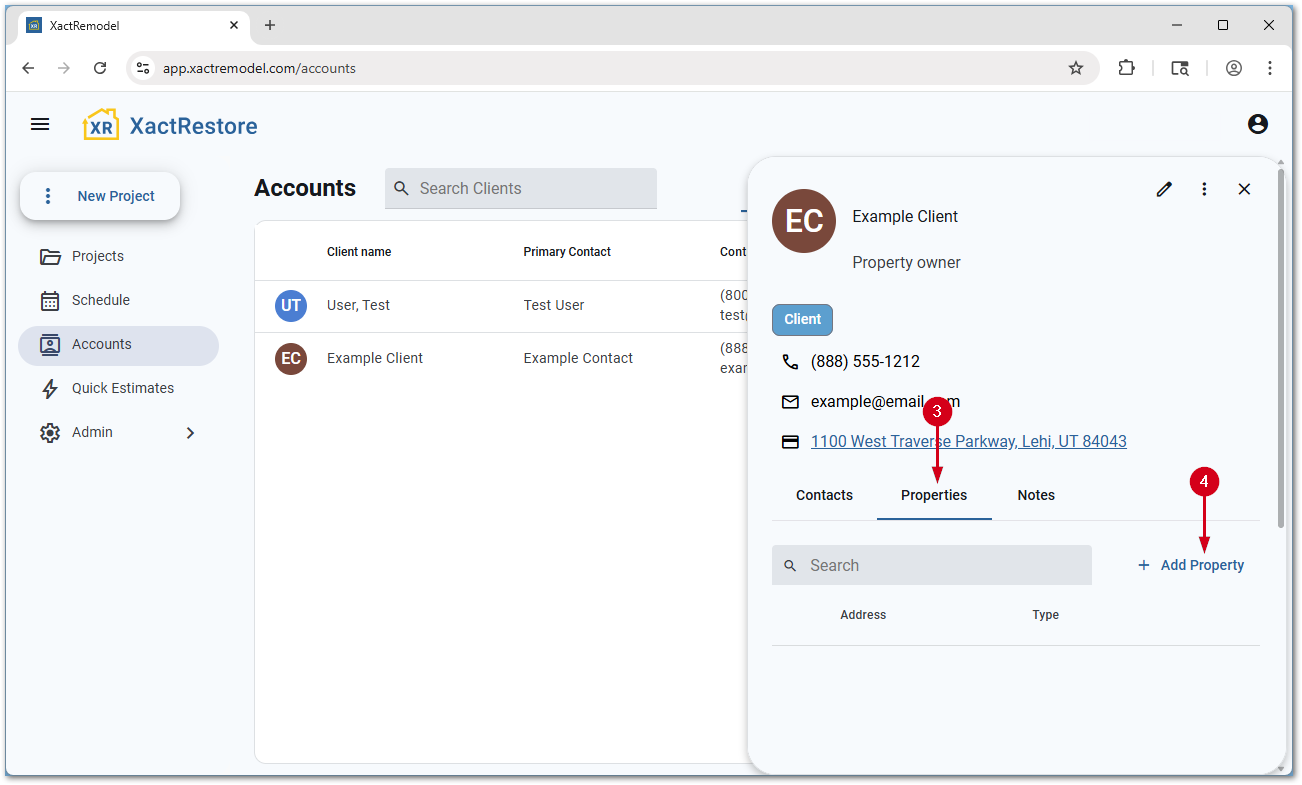The width and height of the screenshot is (1302, 785).
Task: Bookmark this page with the star icon
Action: click(1076, 68)
